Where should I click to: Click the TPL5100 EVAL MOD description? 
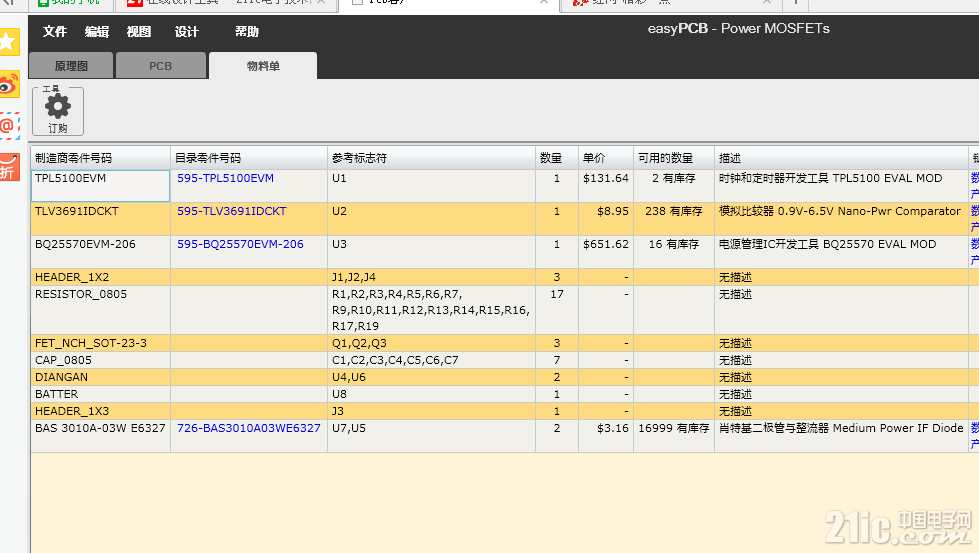(x=841, y=186)
